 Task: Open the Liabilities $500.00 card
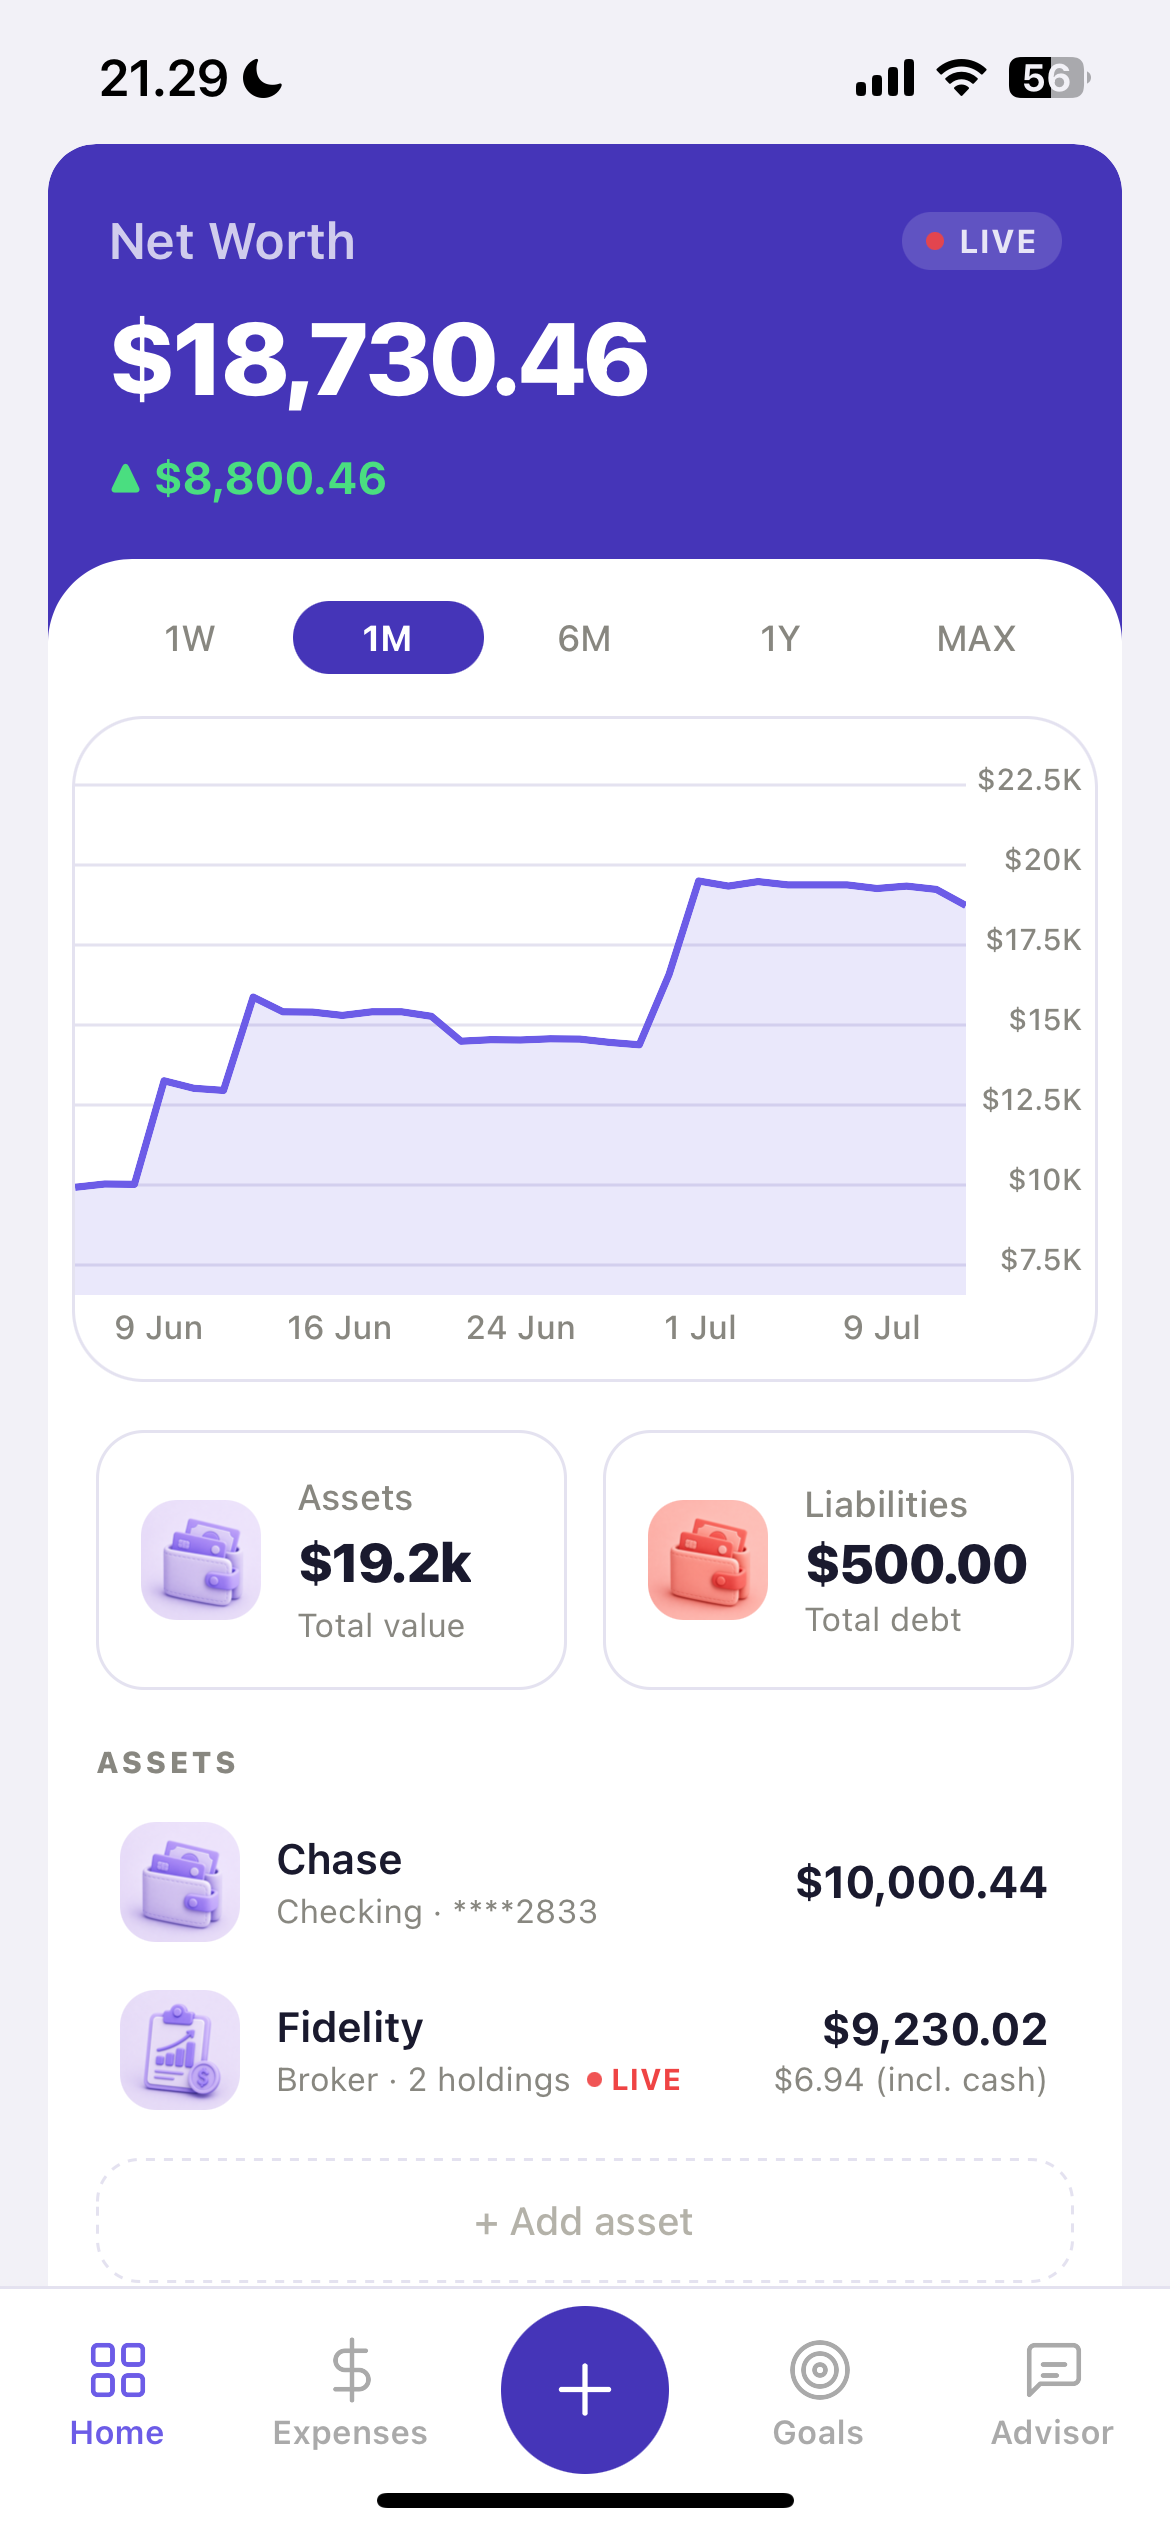pyautogui.click(x=838, y=1560)
